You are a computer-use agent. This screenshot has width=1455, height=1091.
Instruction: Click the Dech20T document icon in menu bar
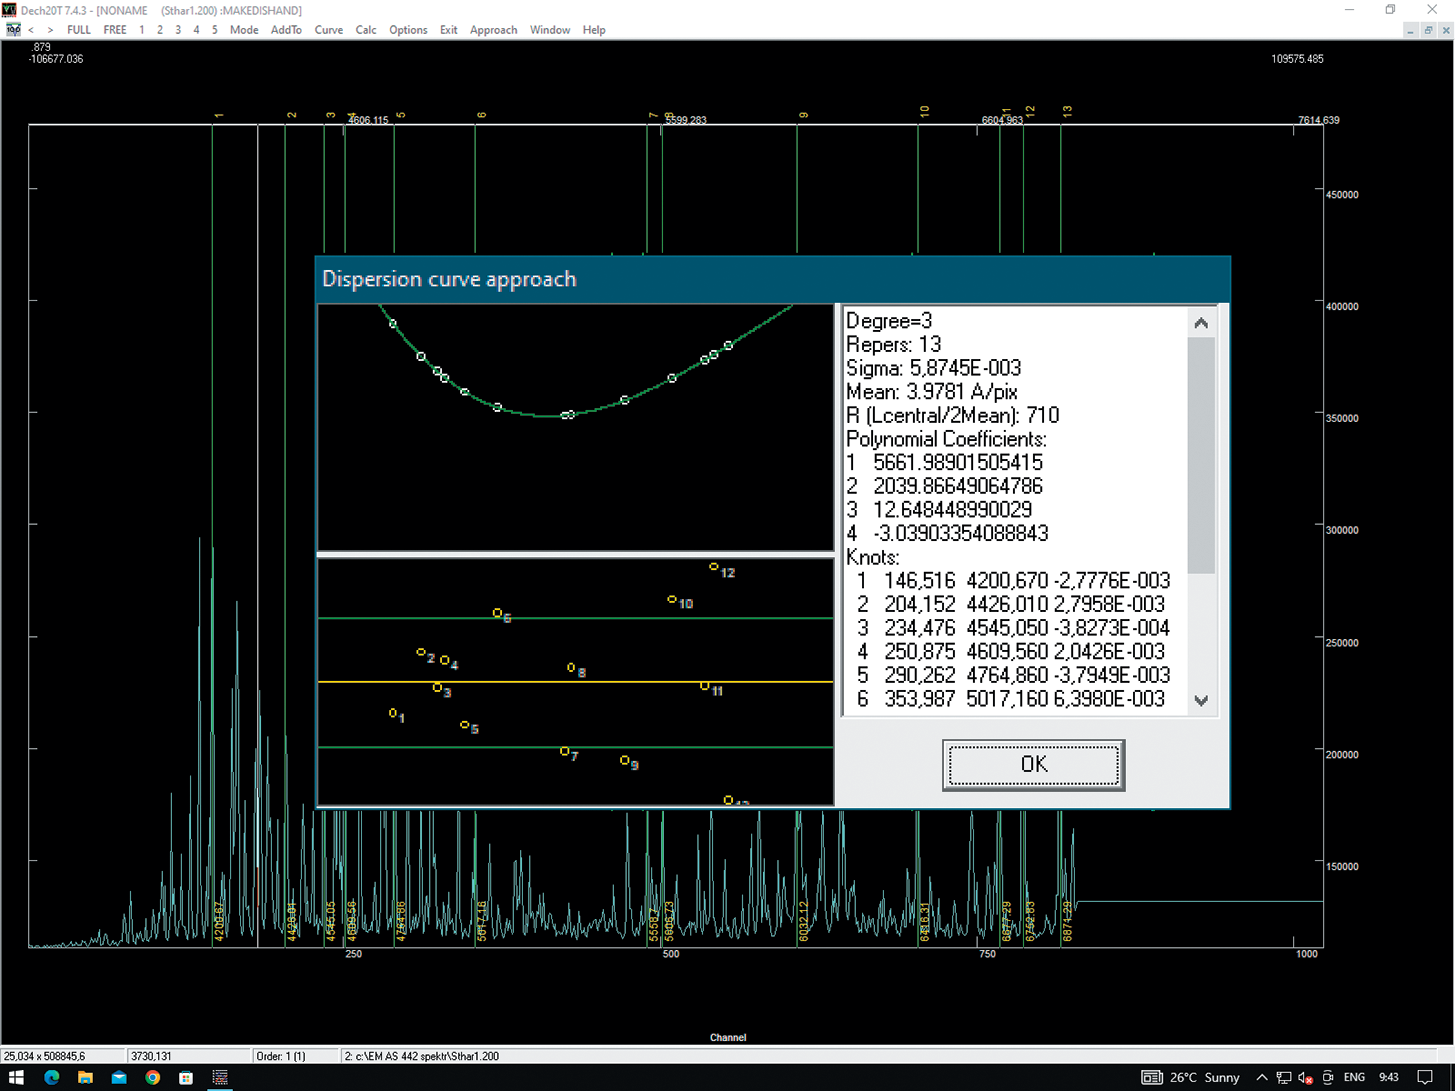pyautogui.click(x=13, y=30)
